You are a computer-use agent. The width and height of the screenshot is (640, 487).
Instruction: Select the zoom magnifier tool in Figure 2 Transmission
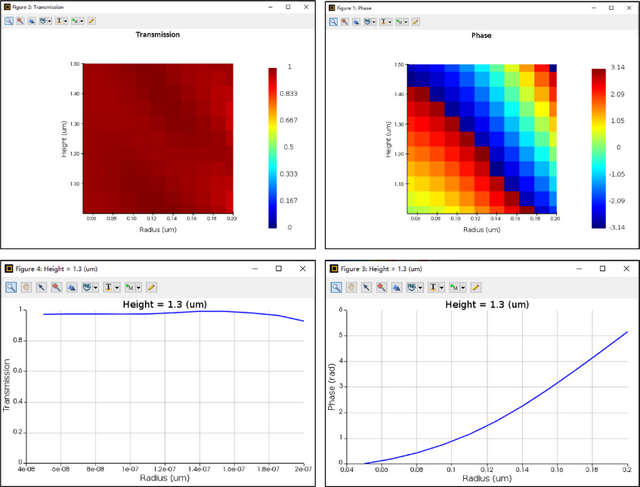9,20
